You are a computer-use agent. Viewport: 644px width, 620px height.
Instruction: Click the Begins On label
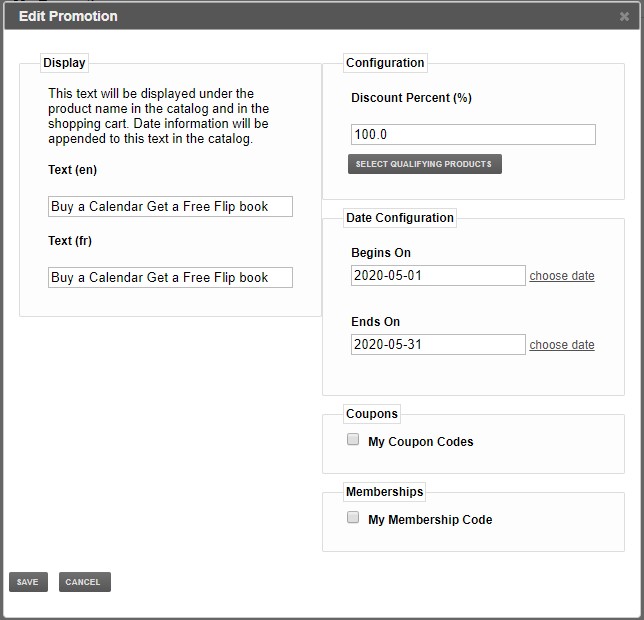point(381,253)
